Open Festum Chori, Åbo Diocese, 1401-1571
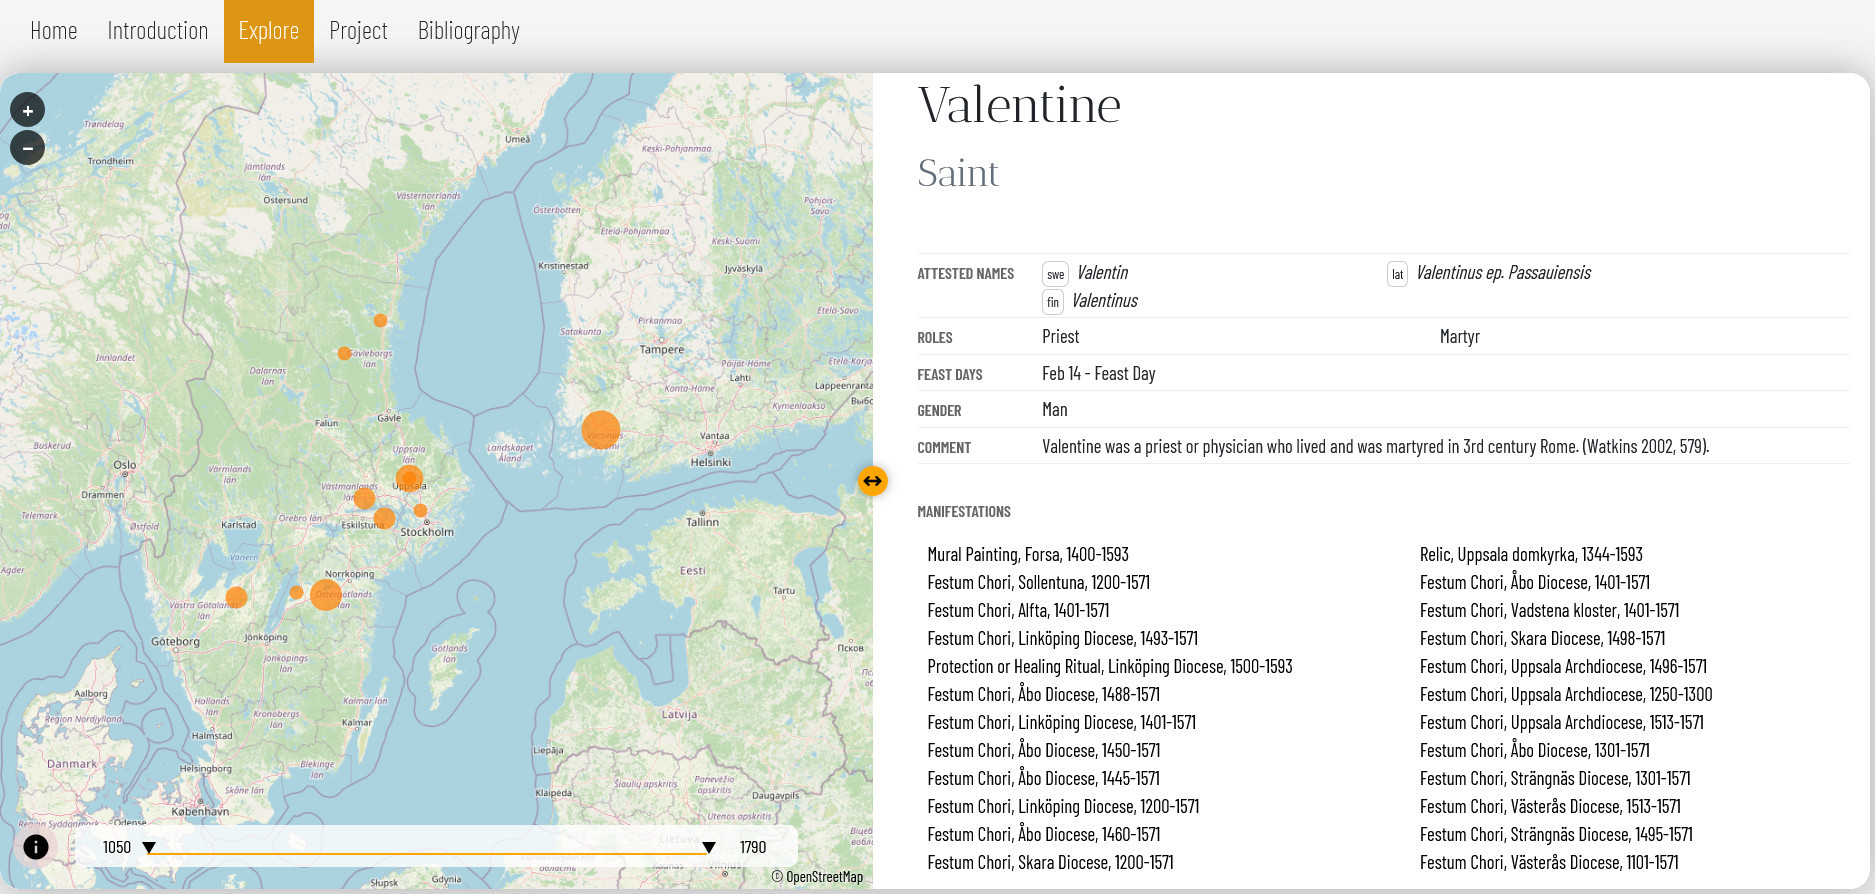This screenshot has width=1875, height=894. 1535,583
